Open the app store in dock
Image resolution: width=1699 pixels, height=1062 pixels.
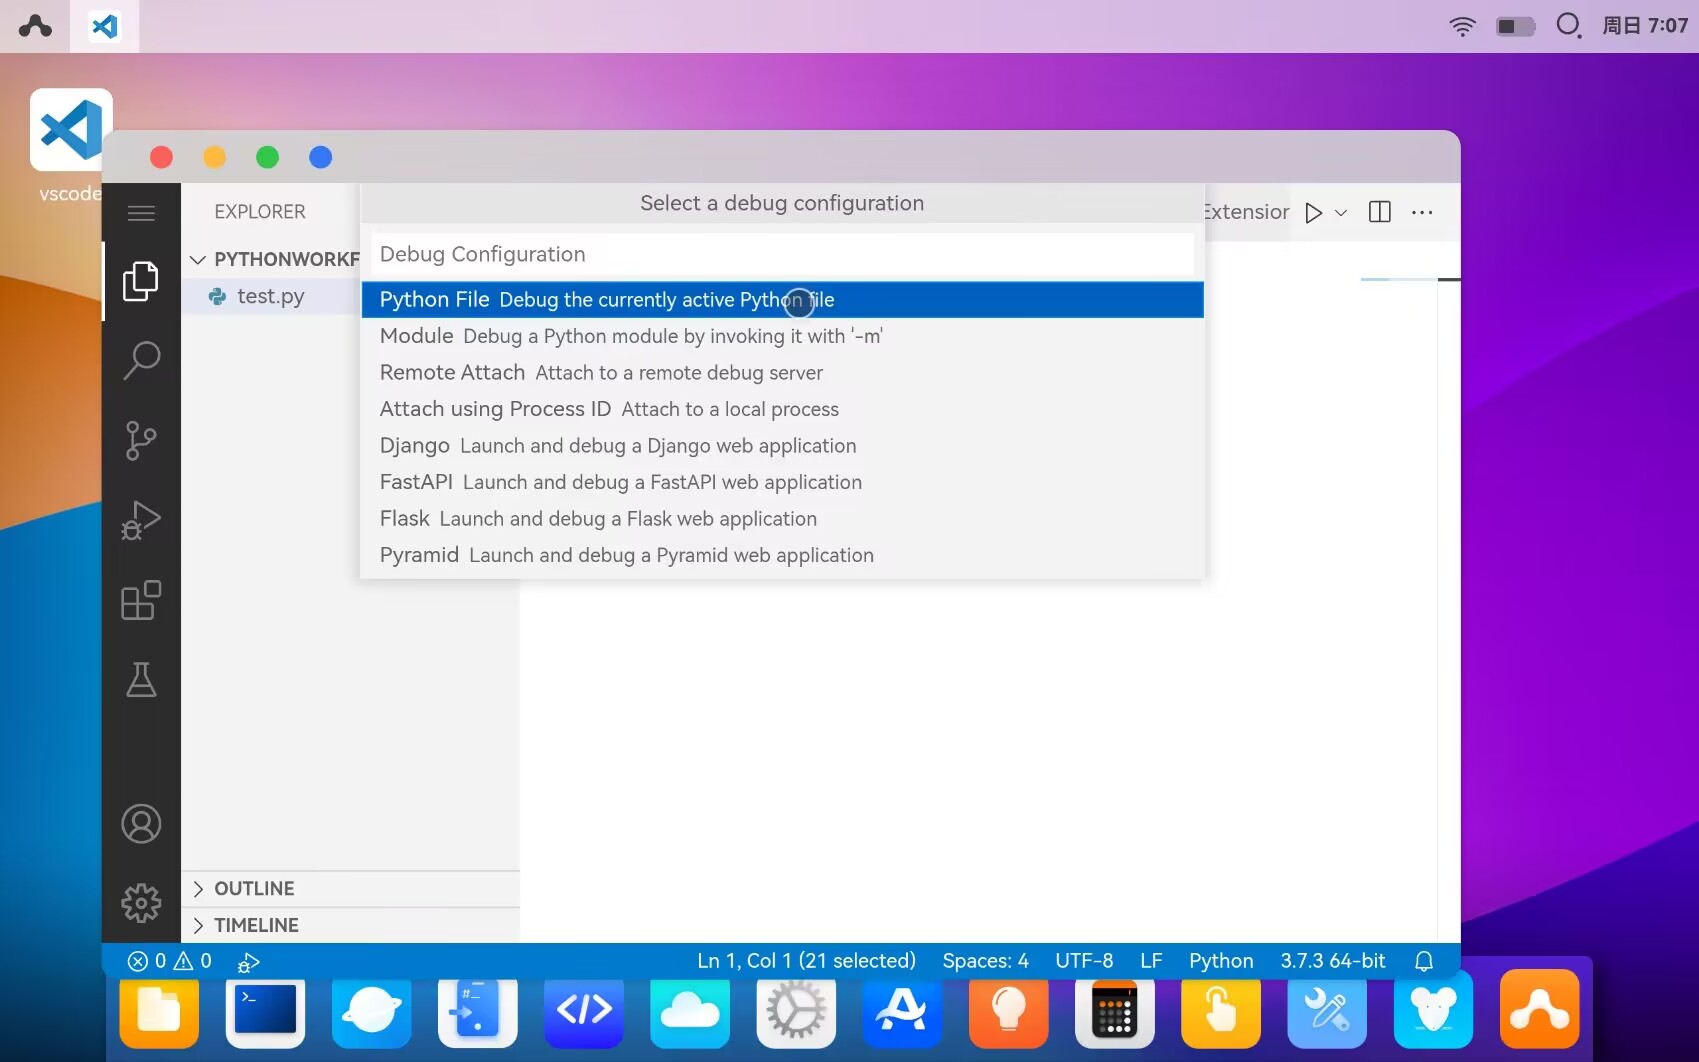click(902, 1012)
